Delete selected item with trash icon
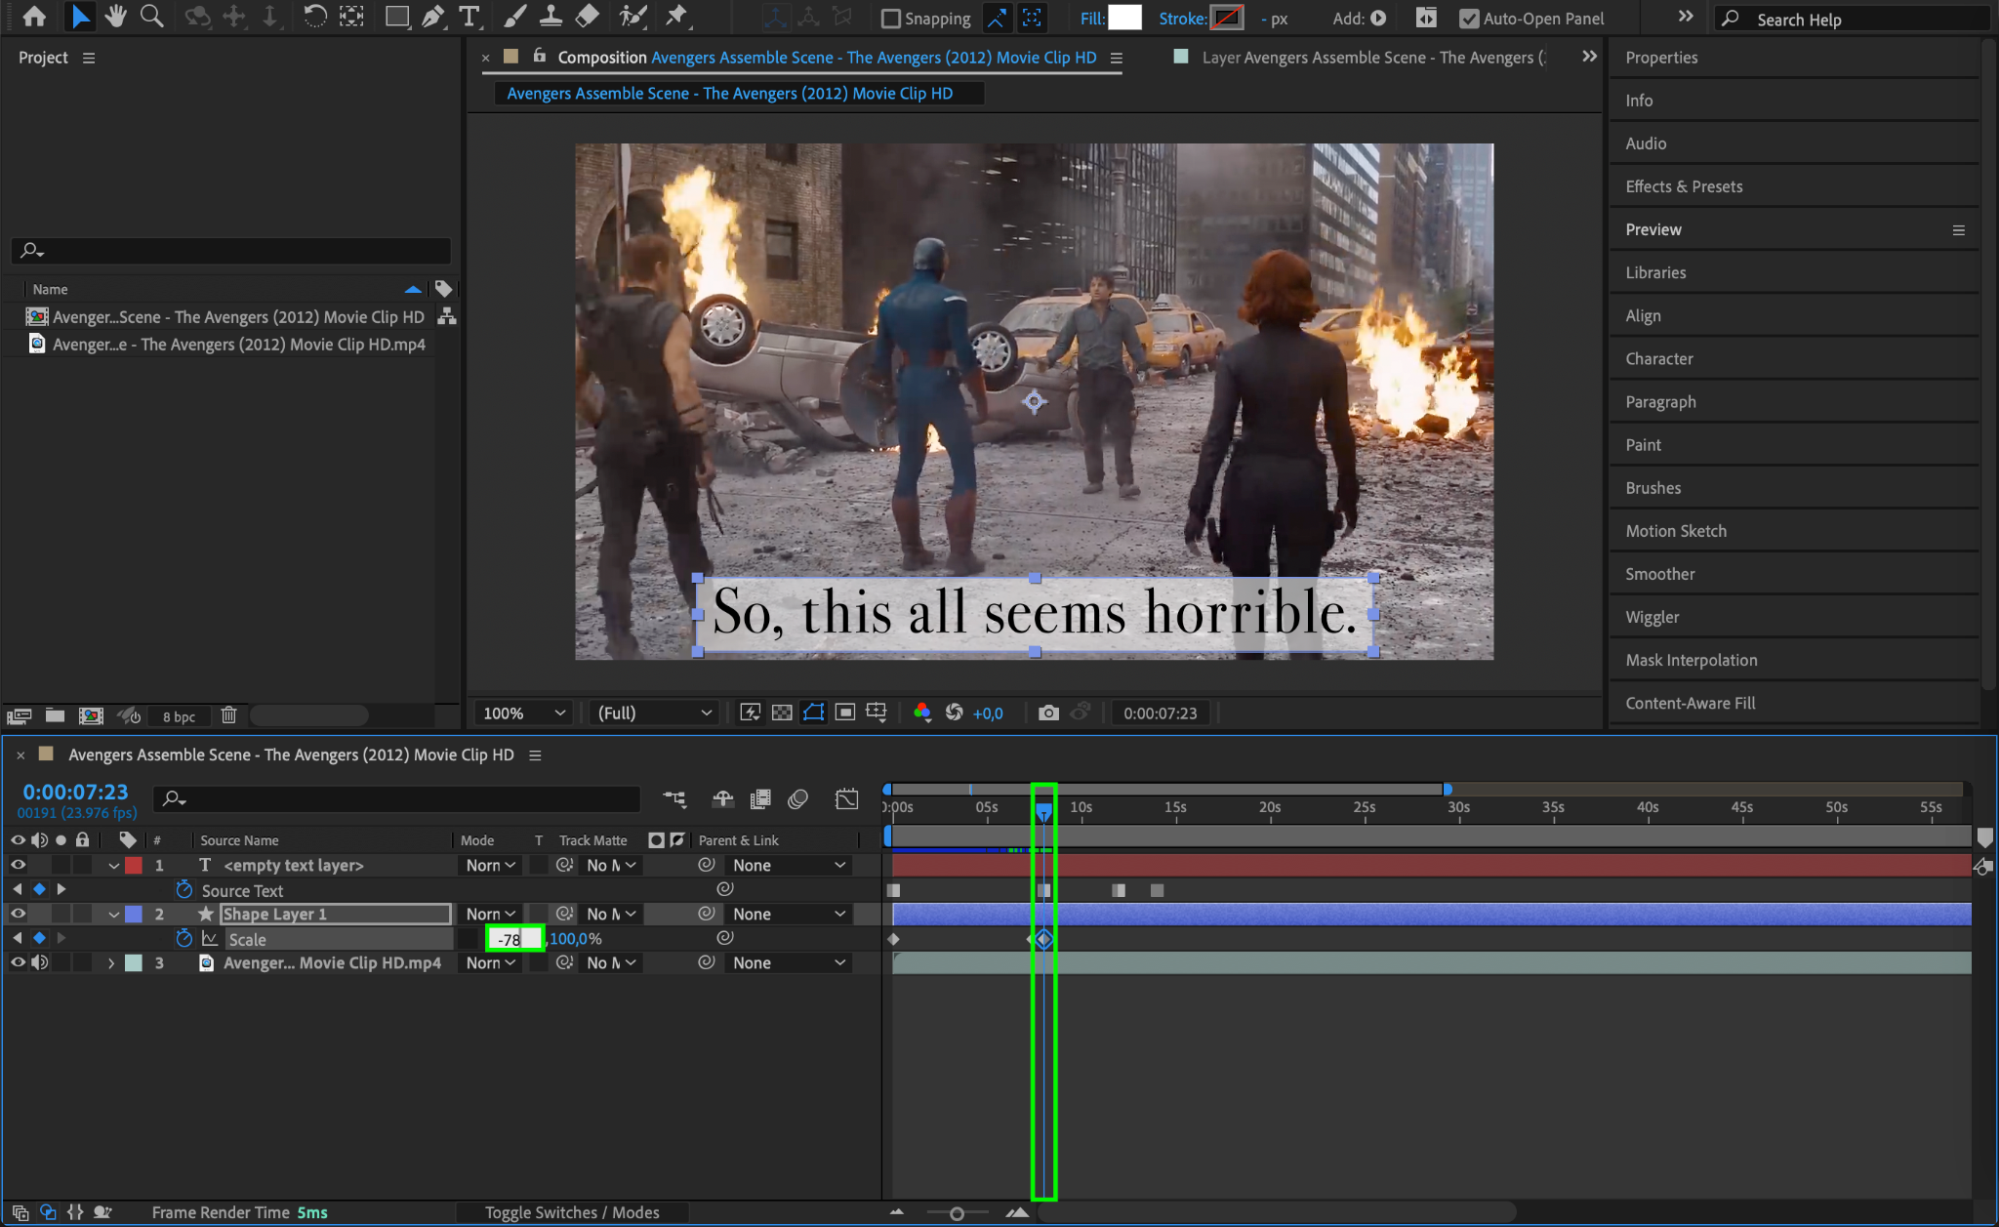The width and height of the screenshot is (1999, 1227). click(x=229, y=715)
